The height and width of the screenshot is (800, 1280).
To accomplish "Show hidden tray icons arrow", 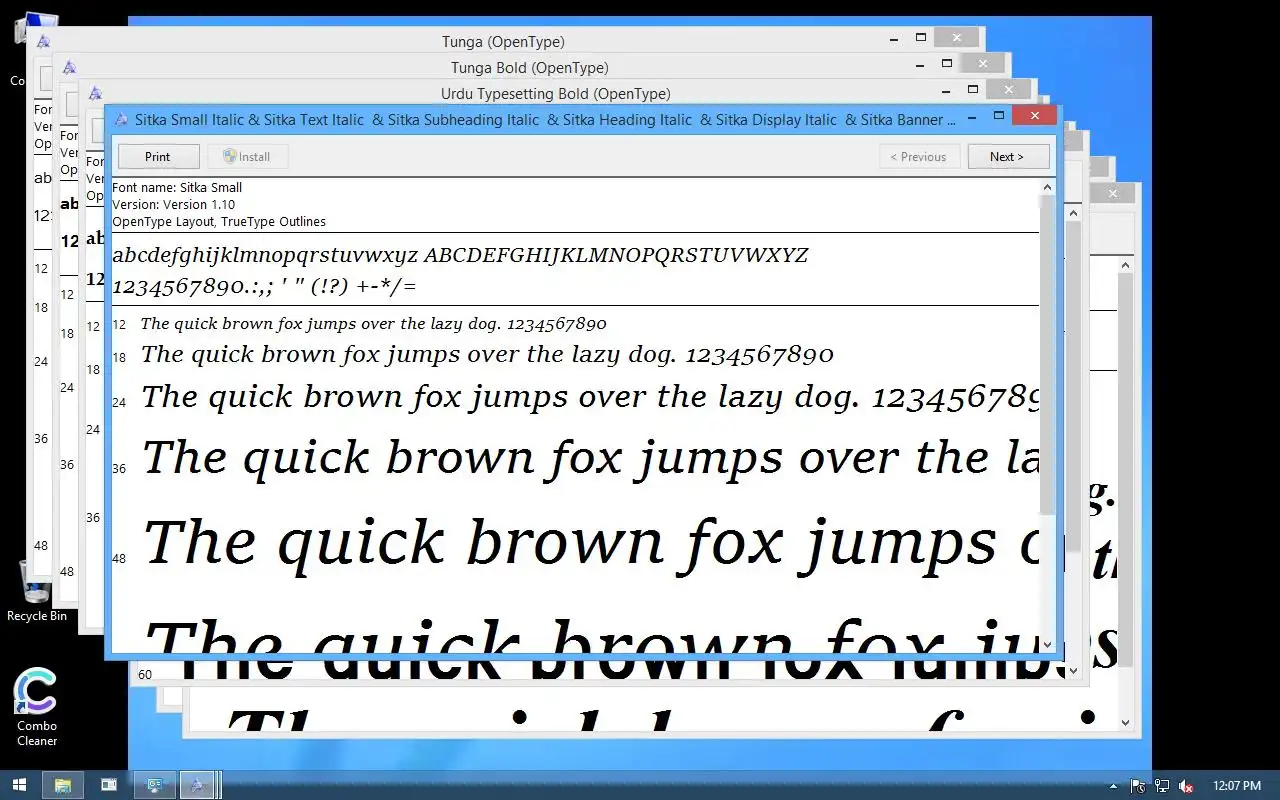I will 1114,786.
